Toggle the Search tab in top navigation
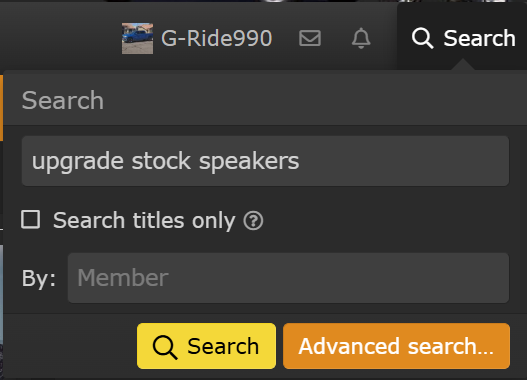Screen dimensions: 527x380 point(462,38)
